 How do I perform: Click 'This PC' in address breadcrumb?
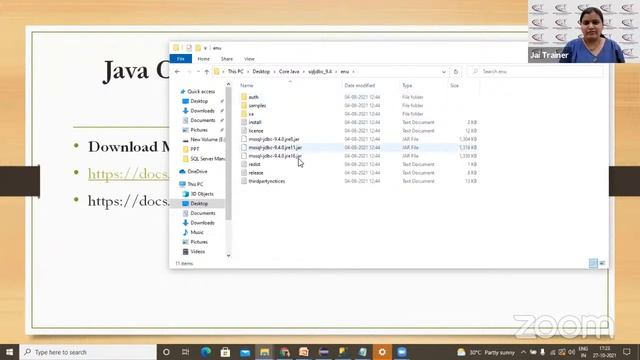pos(236,71)
